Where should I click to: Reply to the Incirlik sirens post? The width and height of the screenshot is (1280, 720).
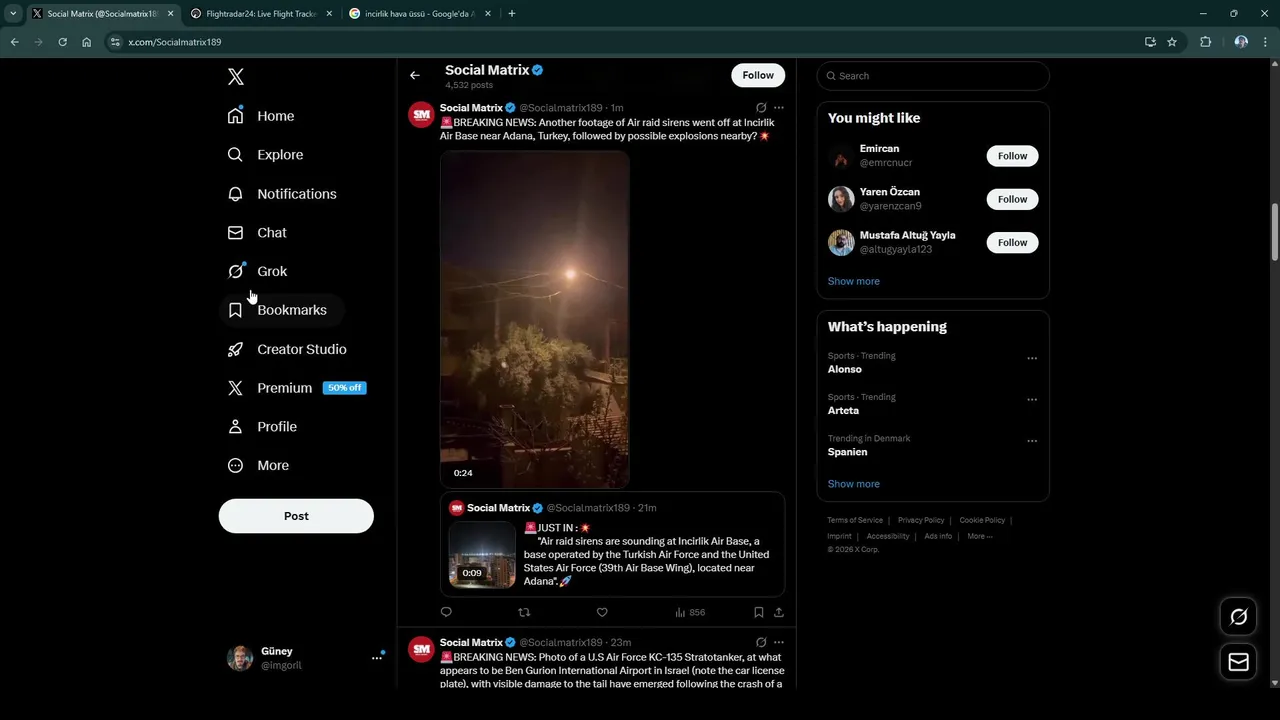[446, 612]
